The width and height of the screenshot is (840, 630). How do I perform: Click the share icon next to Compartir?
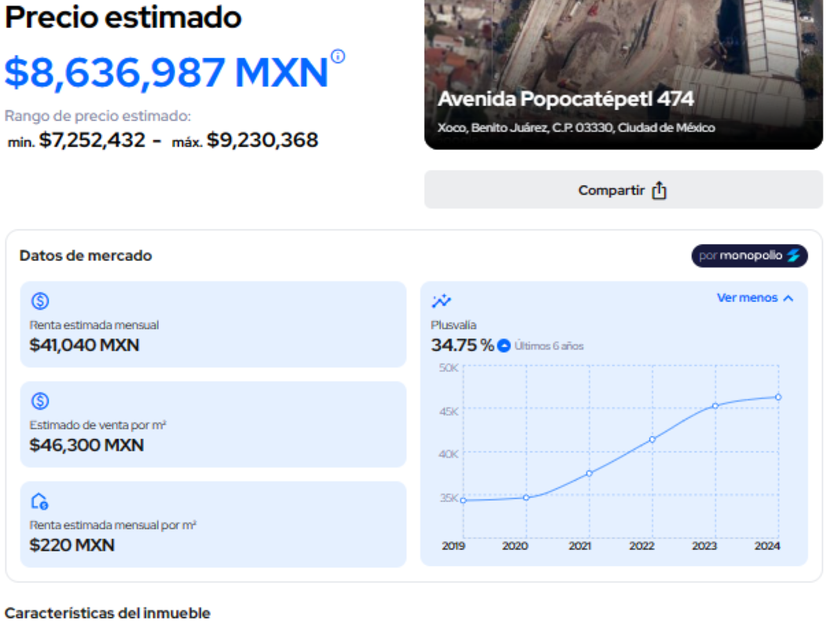[x=659, y=191]
